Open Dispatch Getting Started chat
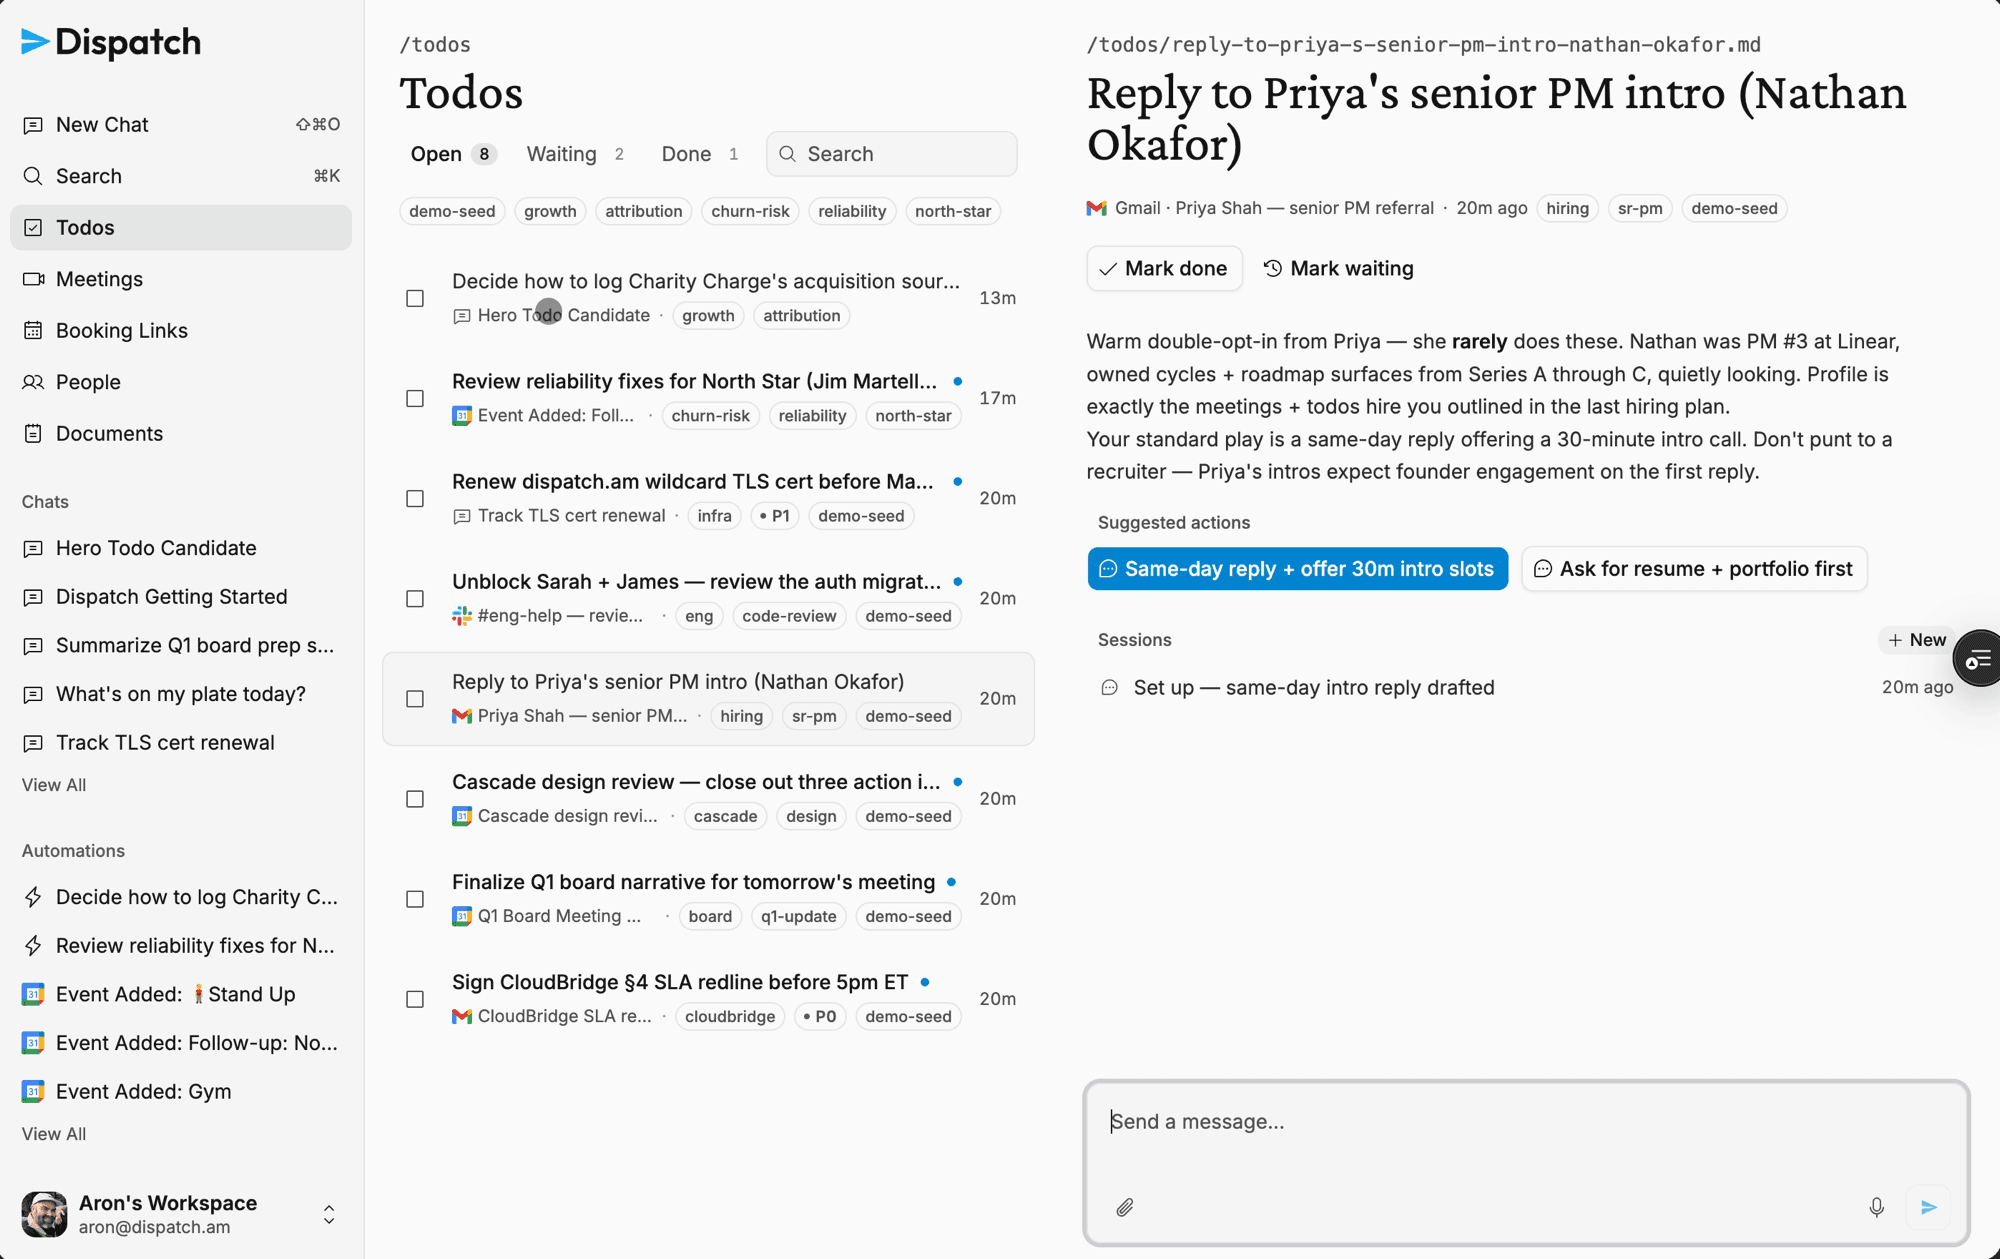Screen dimensions: 2000x1259 (181, 597)
